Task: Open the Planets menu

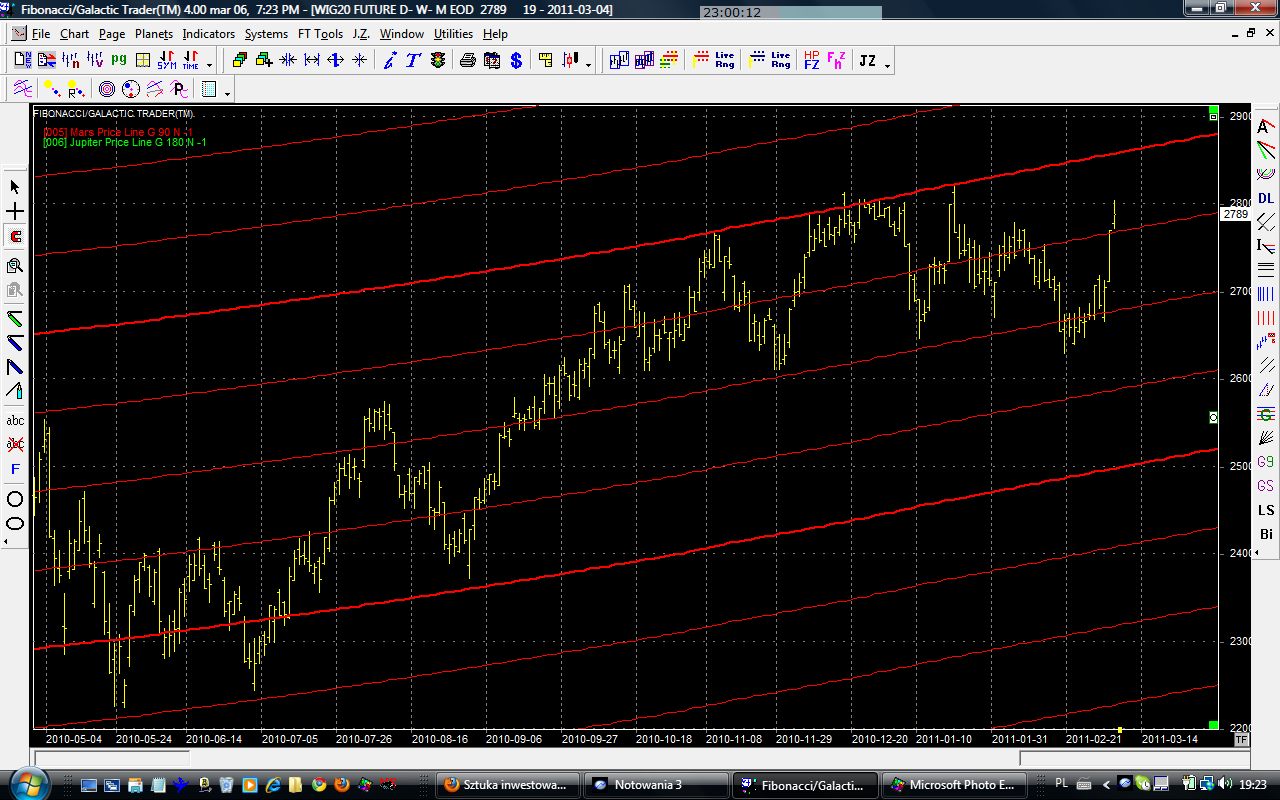Action: 154,34
